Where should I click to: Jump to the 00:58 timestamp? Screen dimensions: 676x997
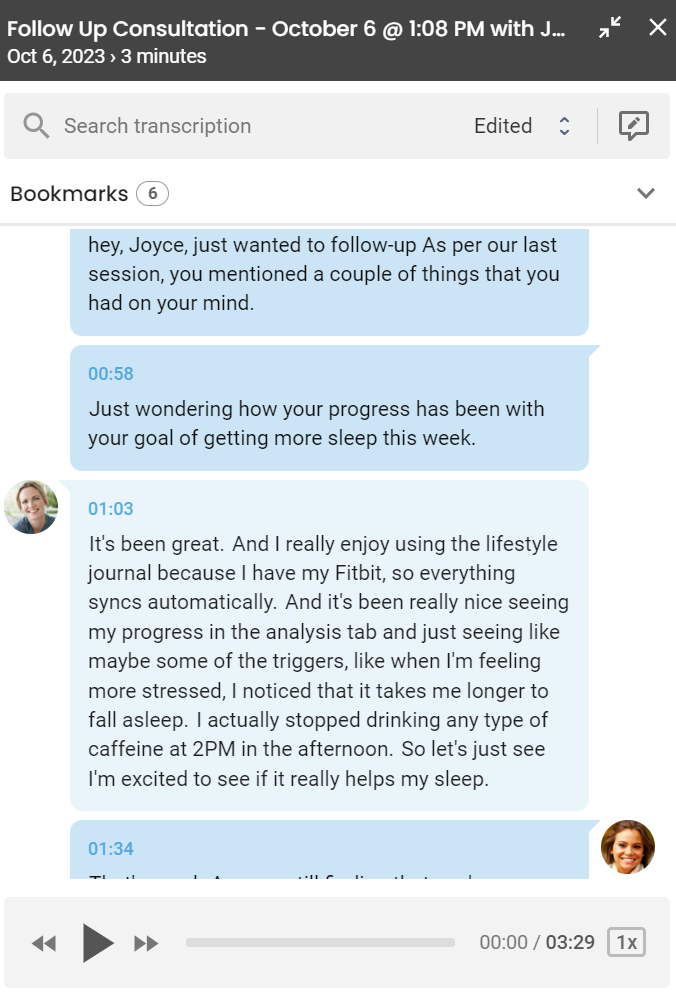click(x=111, y=373)
